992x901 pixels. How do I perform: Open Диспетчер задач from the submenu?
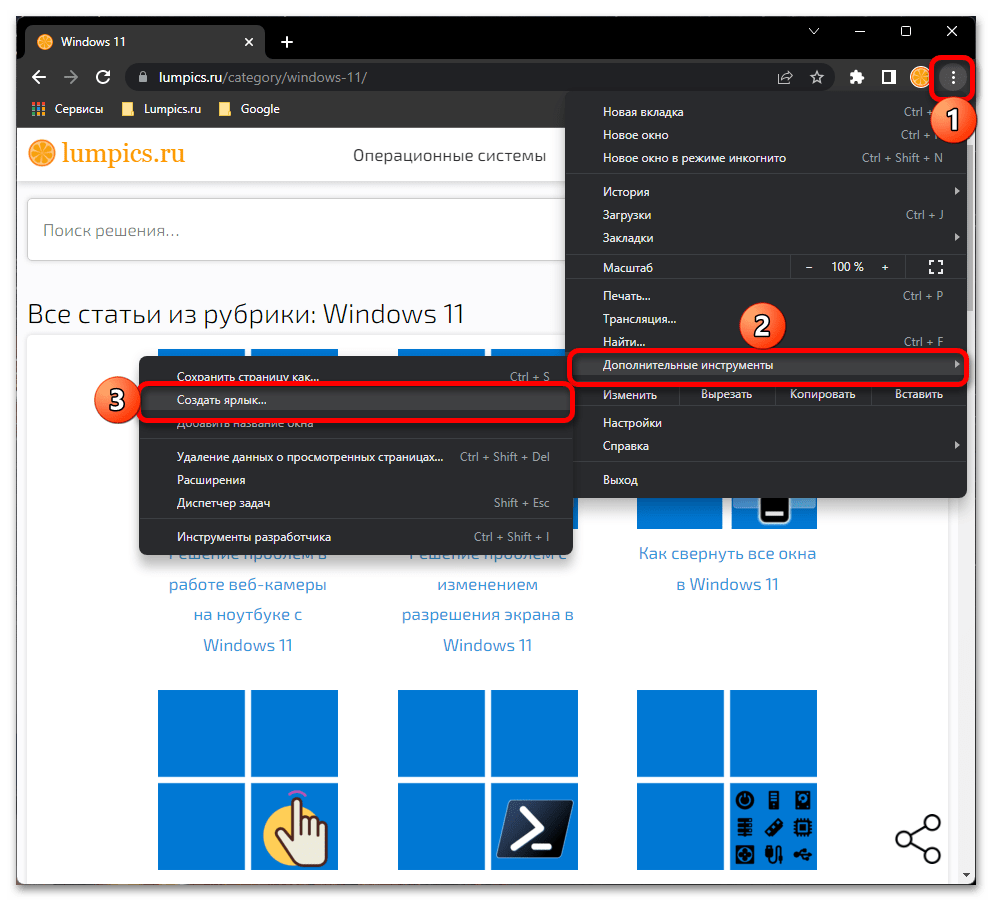pyautogui.click(x=356, y=503)
